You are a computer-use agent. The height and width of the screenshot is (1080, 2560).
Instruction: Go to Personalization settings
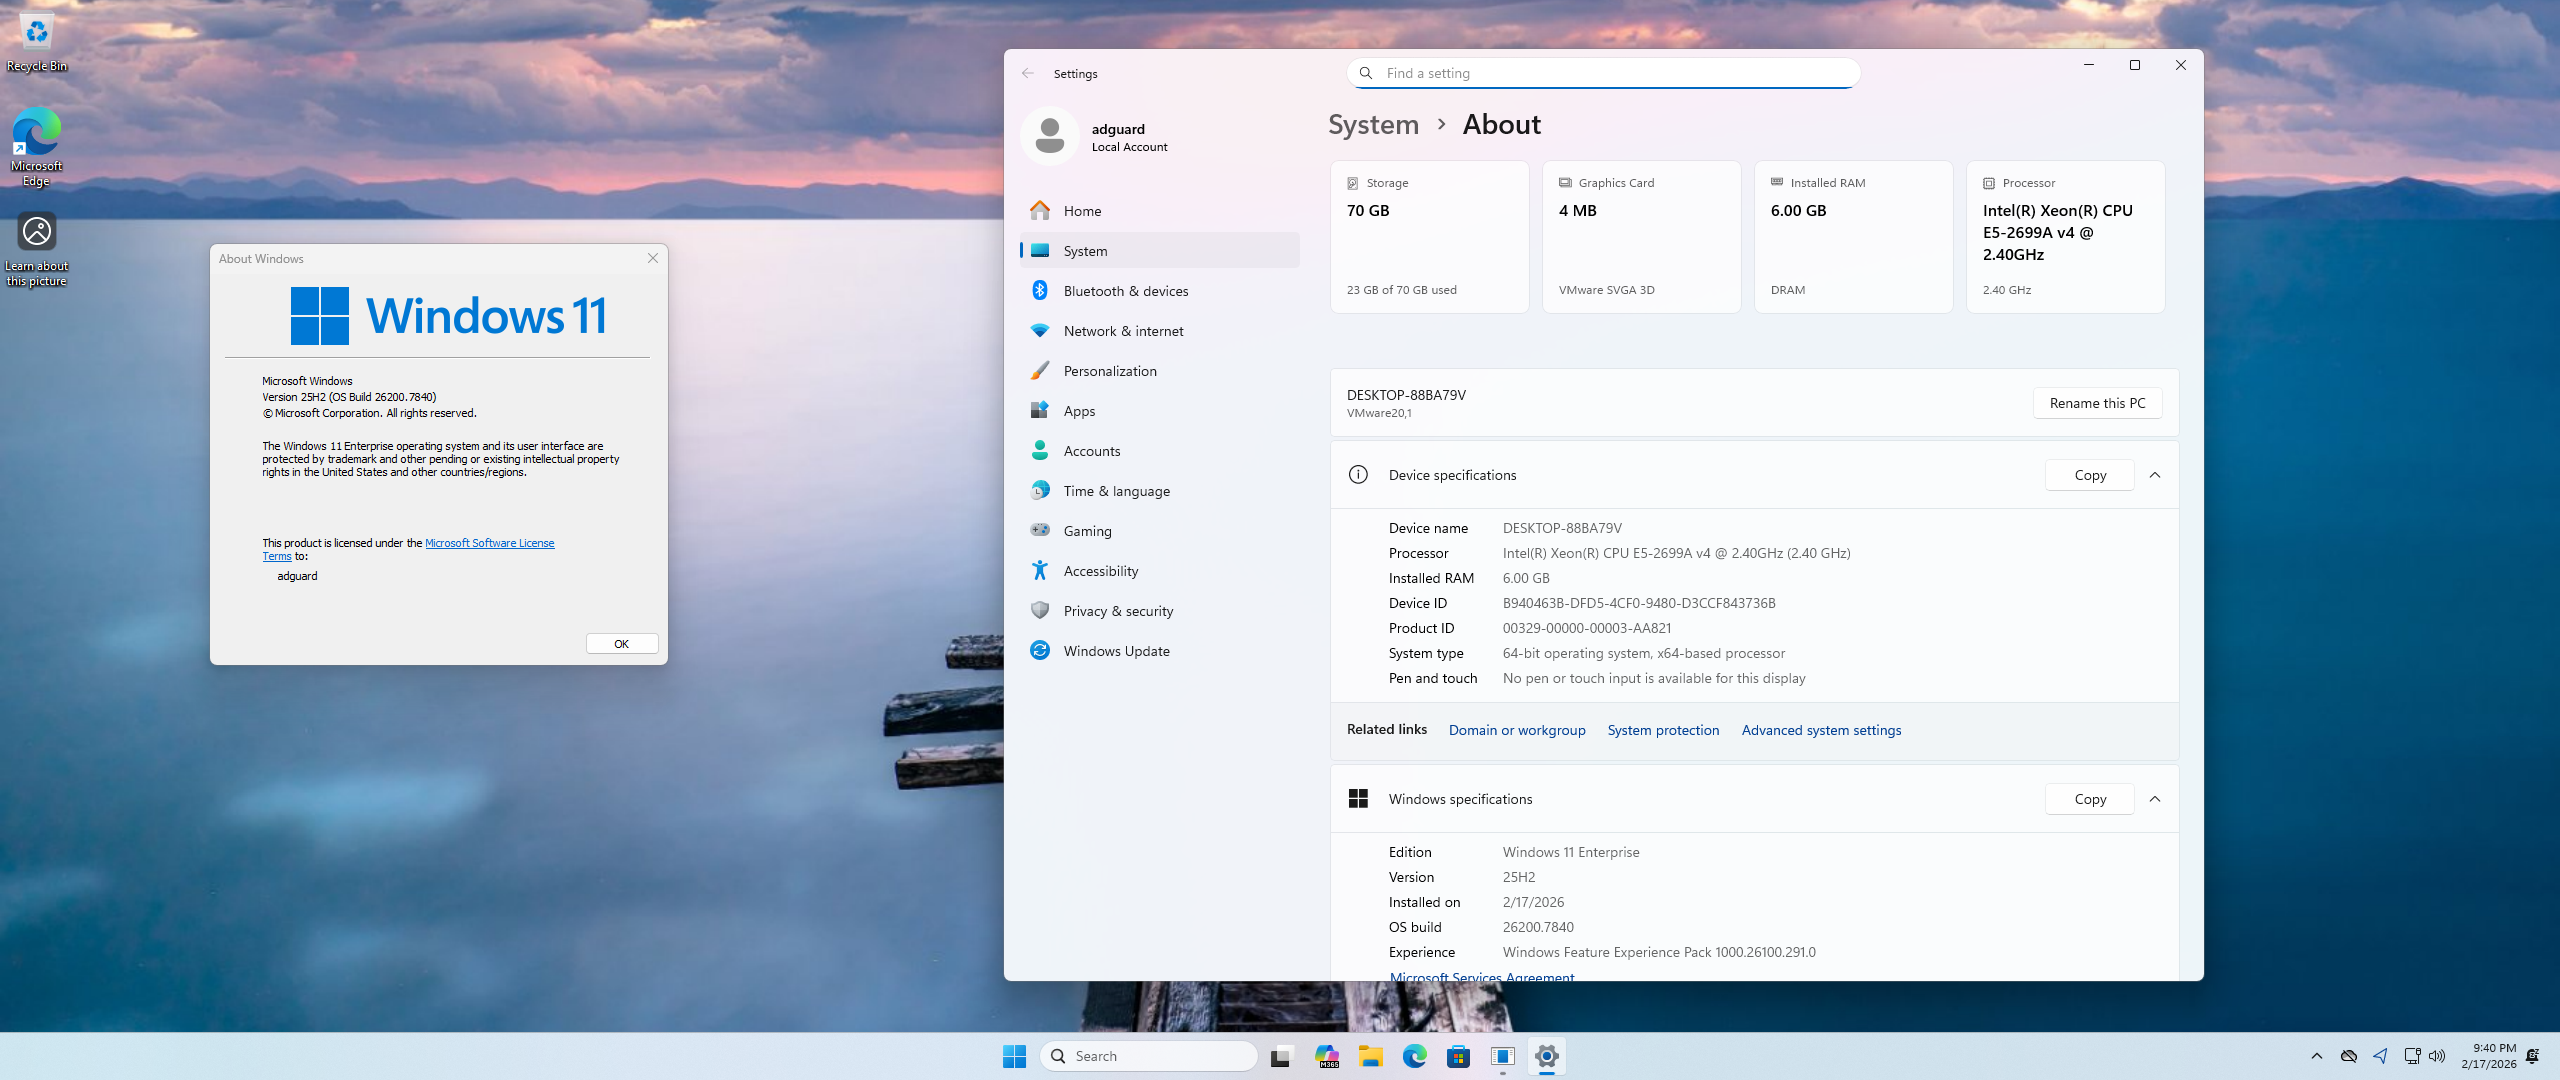pos(1109,371)
